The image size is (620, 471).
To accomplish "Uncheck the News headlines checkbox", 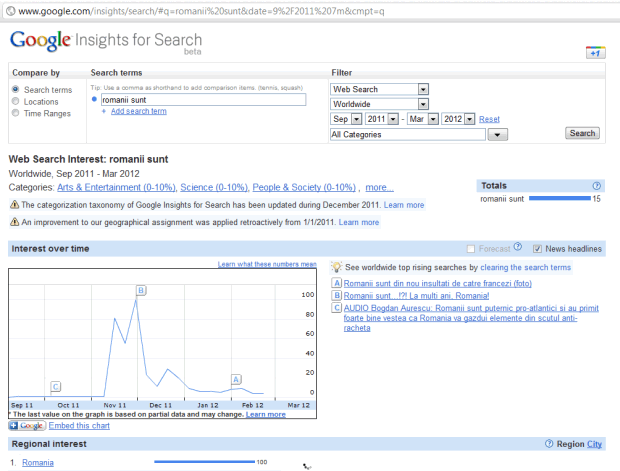I will coord(538,248).
